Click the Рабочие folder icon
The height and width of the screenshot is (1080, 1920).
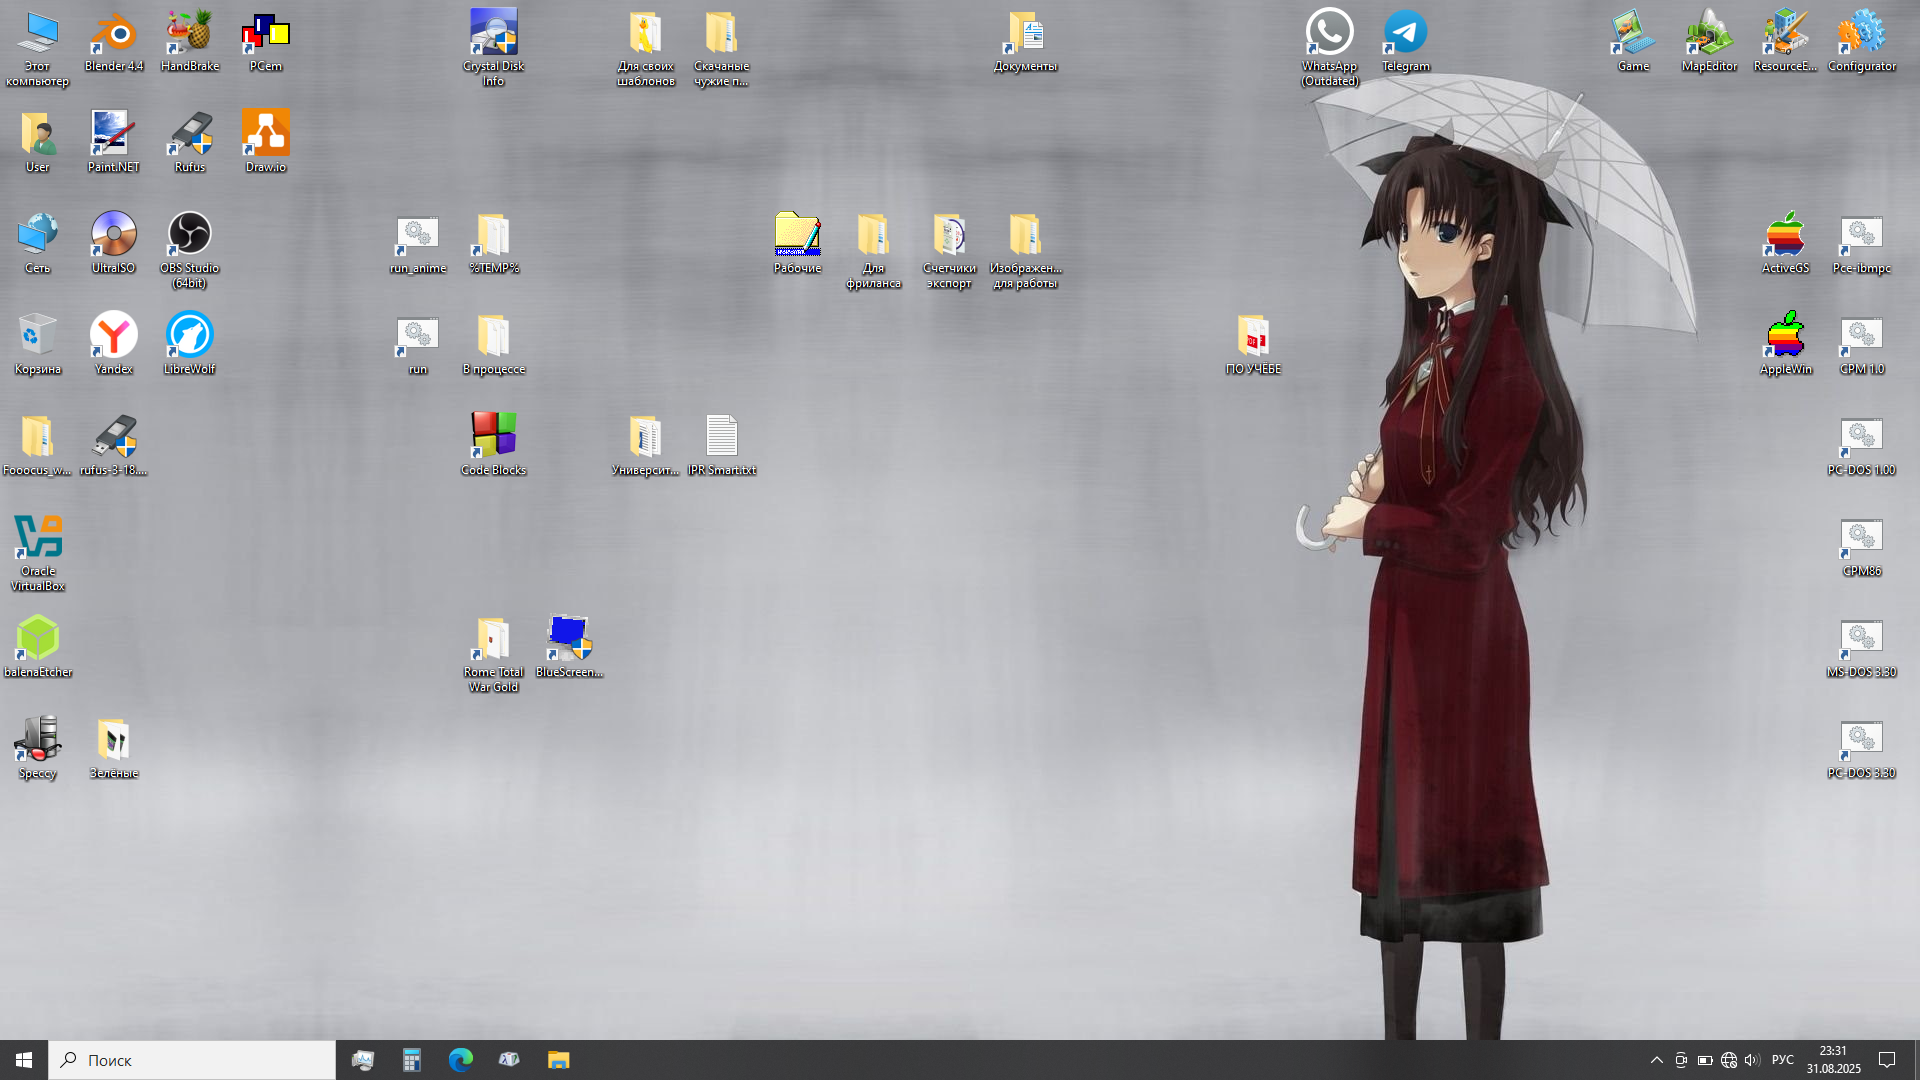[x=797, y=243]
